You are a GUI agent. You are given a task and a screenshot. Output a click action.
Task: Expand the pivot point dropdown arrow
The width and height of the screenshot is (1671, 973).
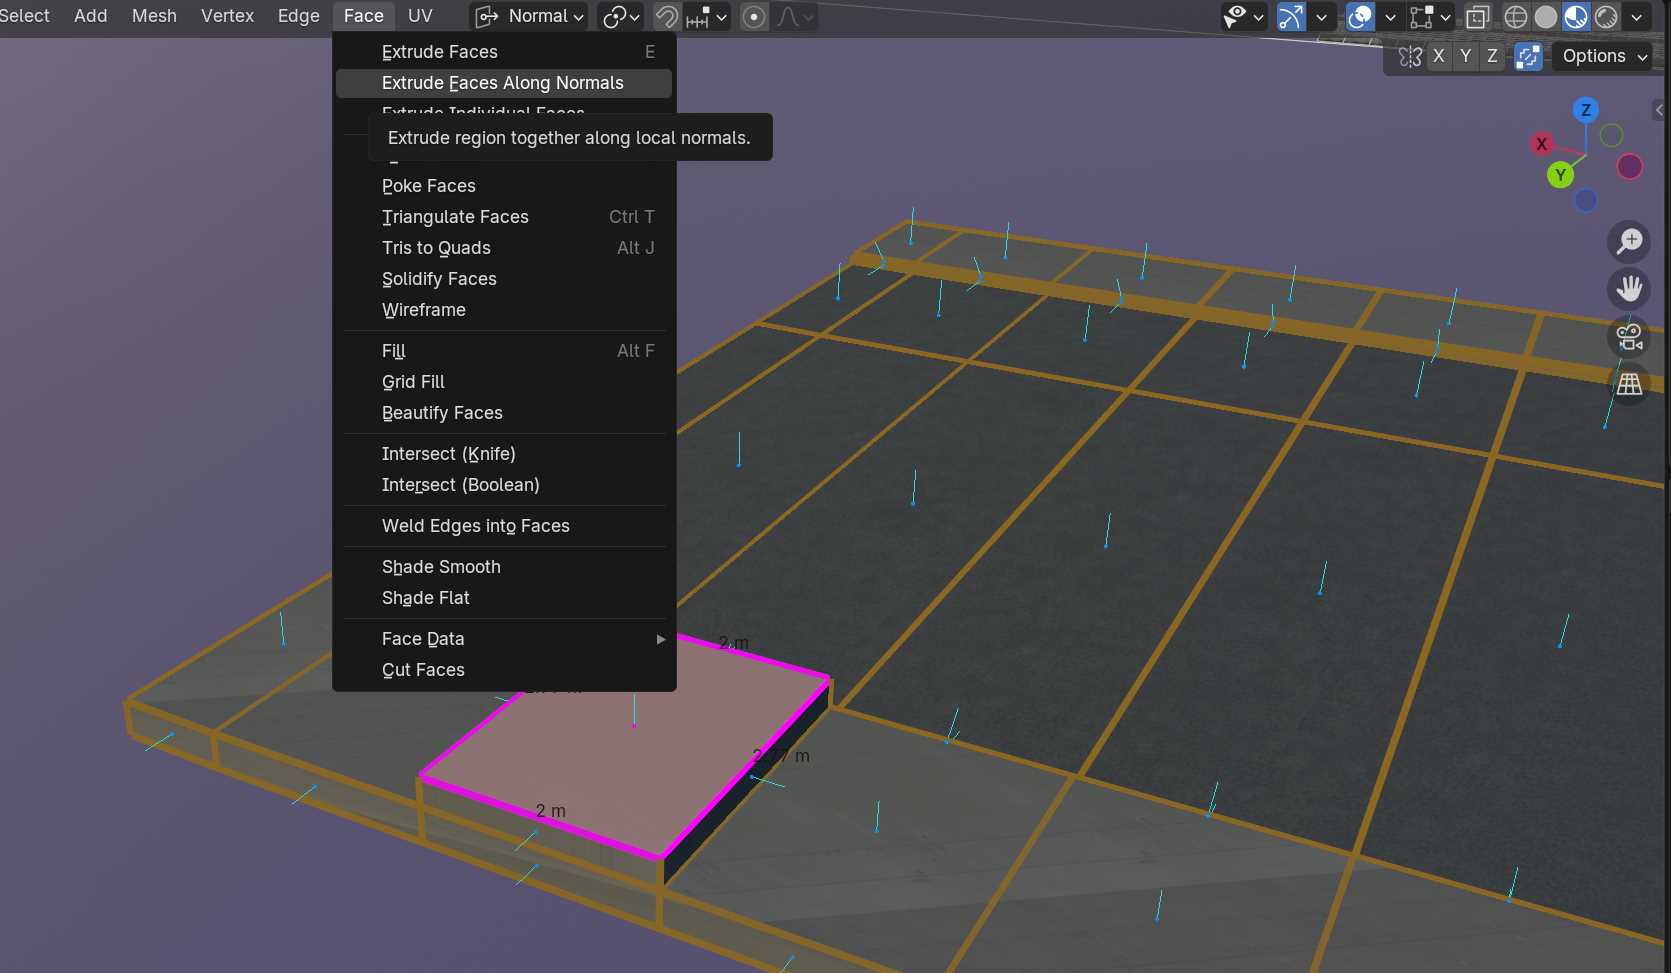(x=634, y=17)
